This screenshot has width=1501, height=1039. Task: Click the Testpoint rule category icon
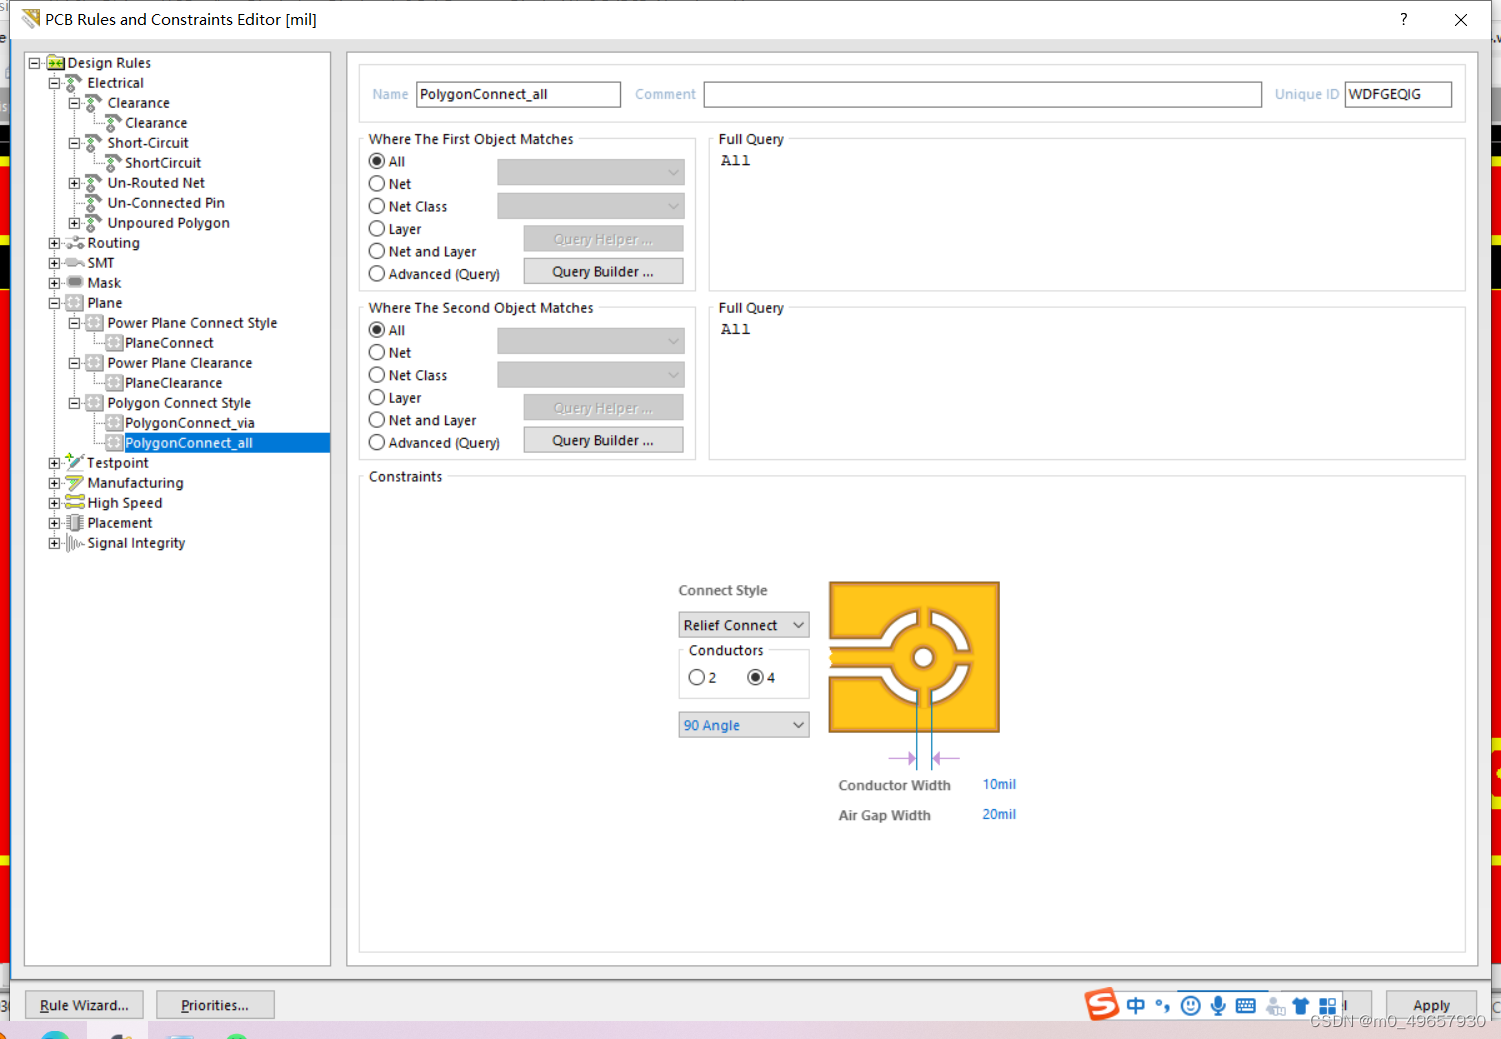pos(75,462)
